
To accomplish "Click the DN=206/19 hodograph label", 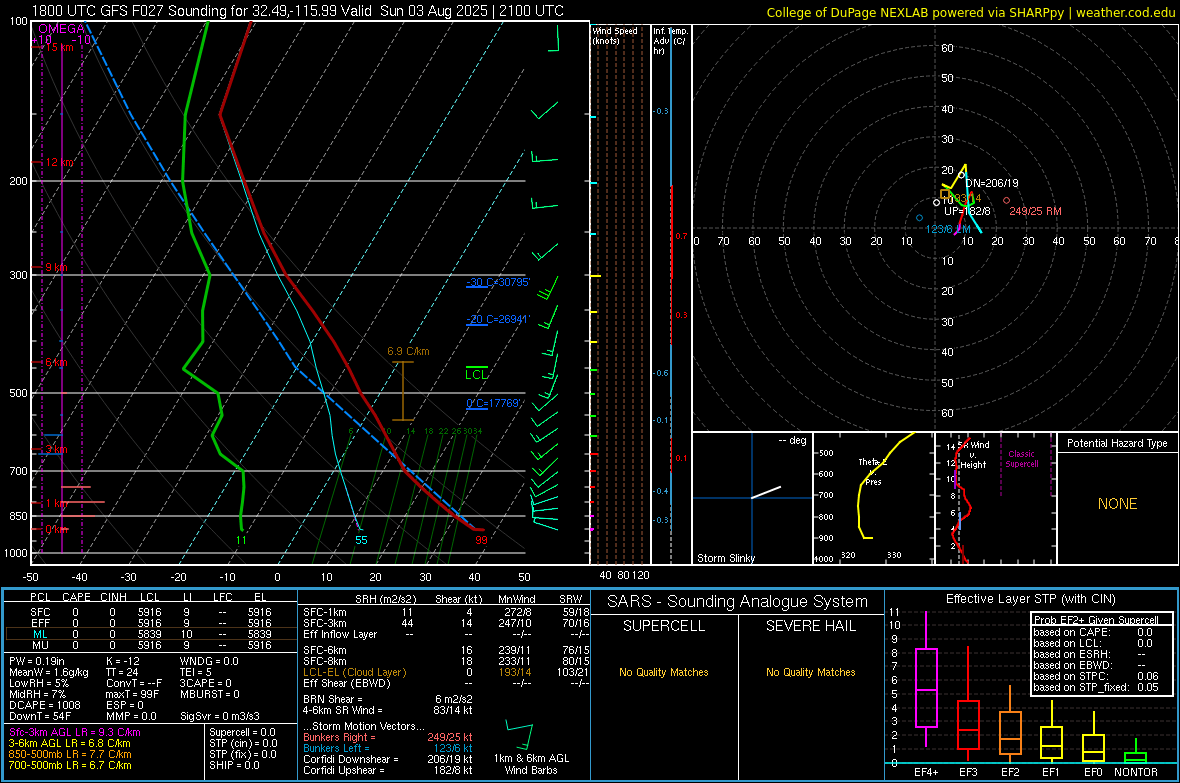I will coord(992,183).
